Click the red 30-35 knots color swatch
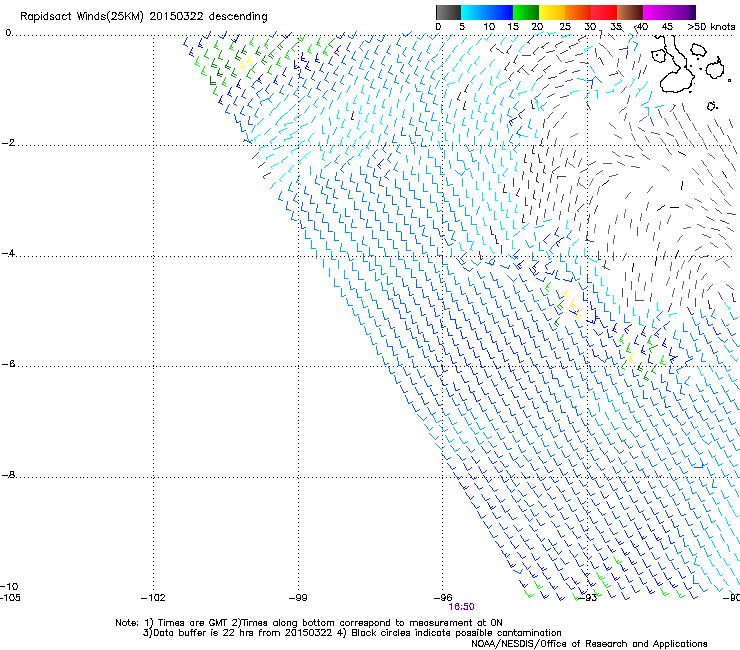The height and width of the screenshot is (650, 740). click(604, 12)
